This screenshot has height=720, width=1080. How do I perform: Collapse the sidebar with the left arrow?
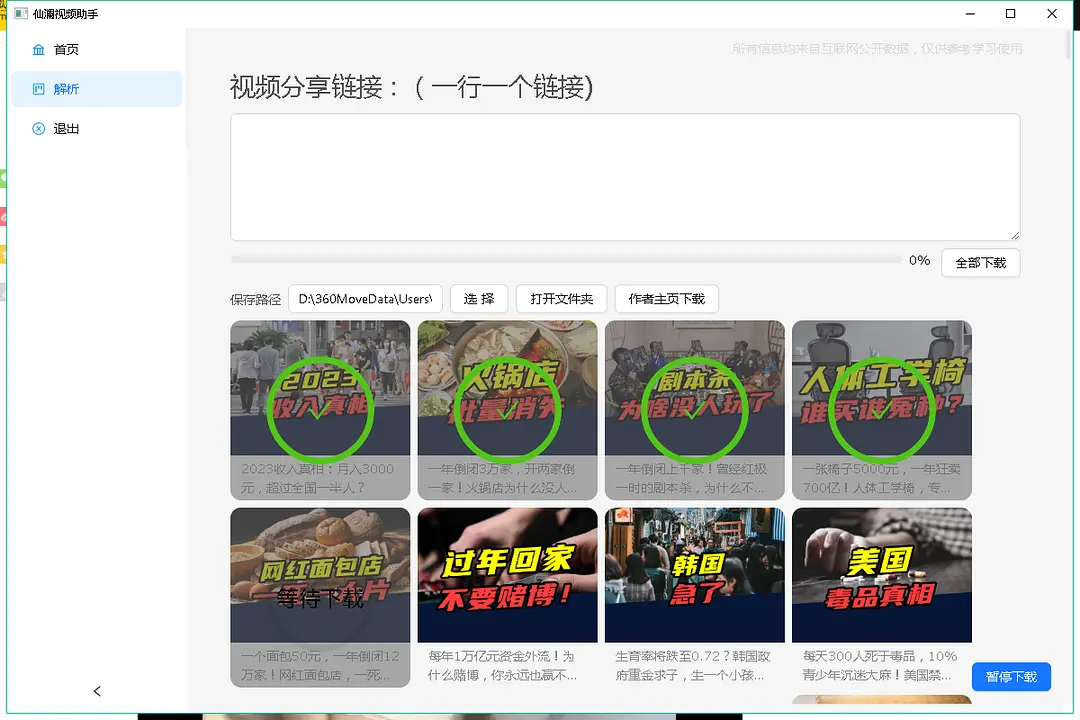96,691
